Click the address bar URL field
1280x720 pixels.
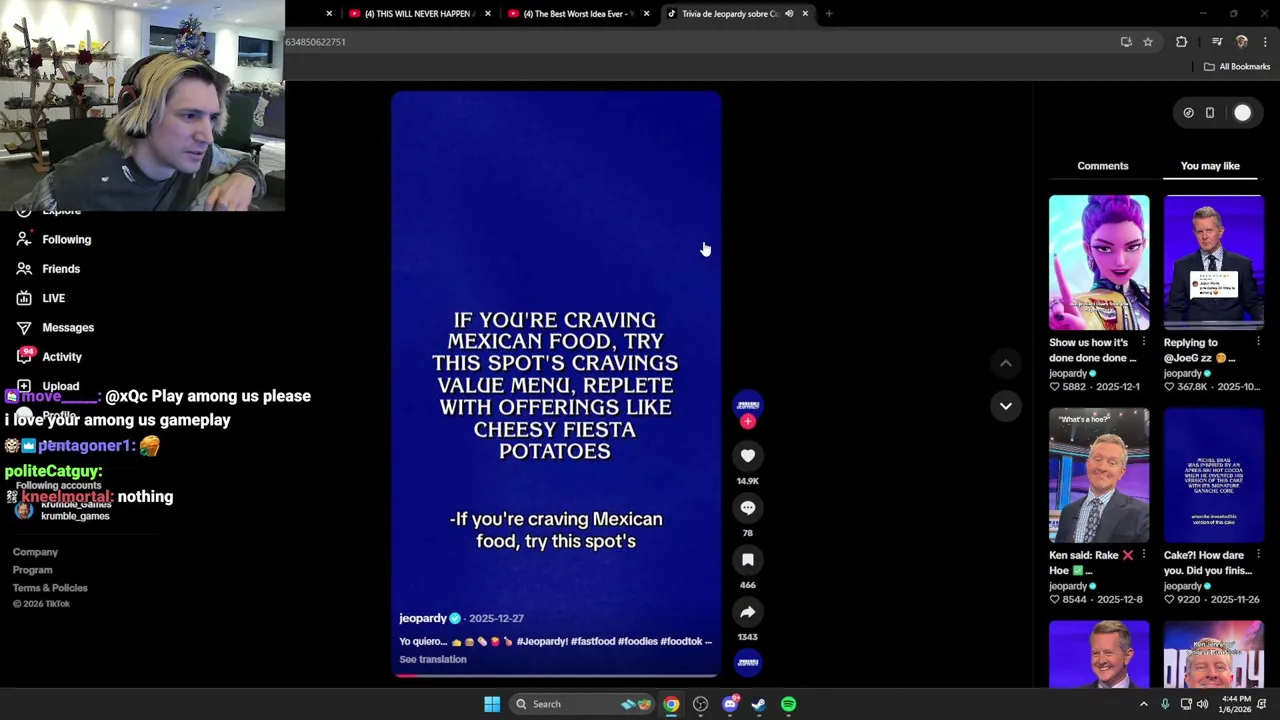[698, 42]
